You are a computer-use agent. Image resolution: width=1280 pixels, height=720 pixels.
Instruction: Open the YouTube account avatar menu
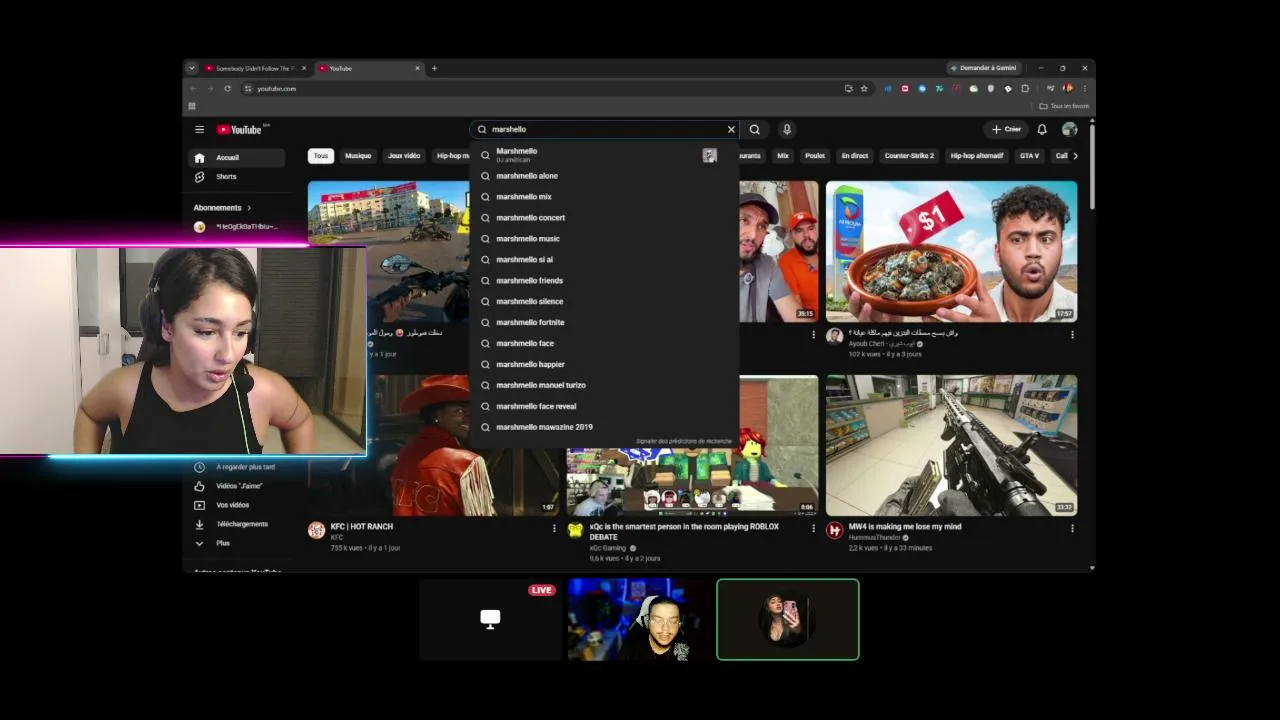(x=1069, y=129)
